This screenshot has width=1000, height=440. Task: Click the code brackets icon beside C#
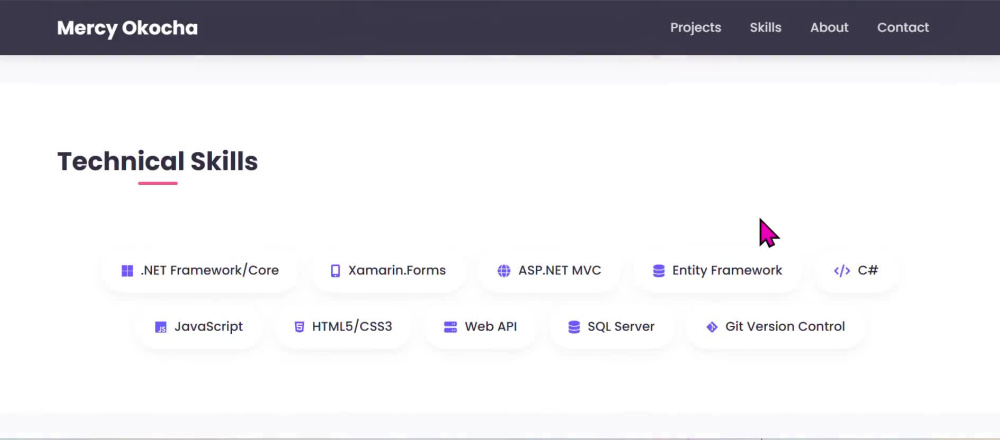click(x=842, y=271)
